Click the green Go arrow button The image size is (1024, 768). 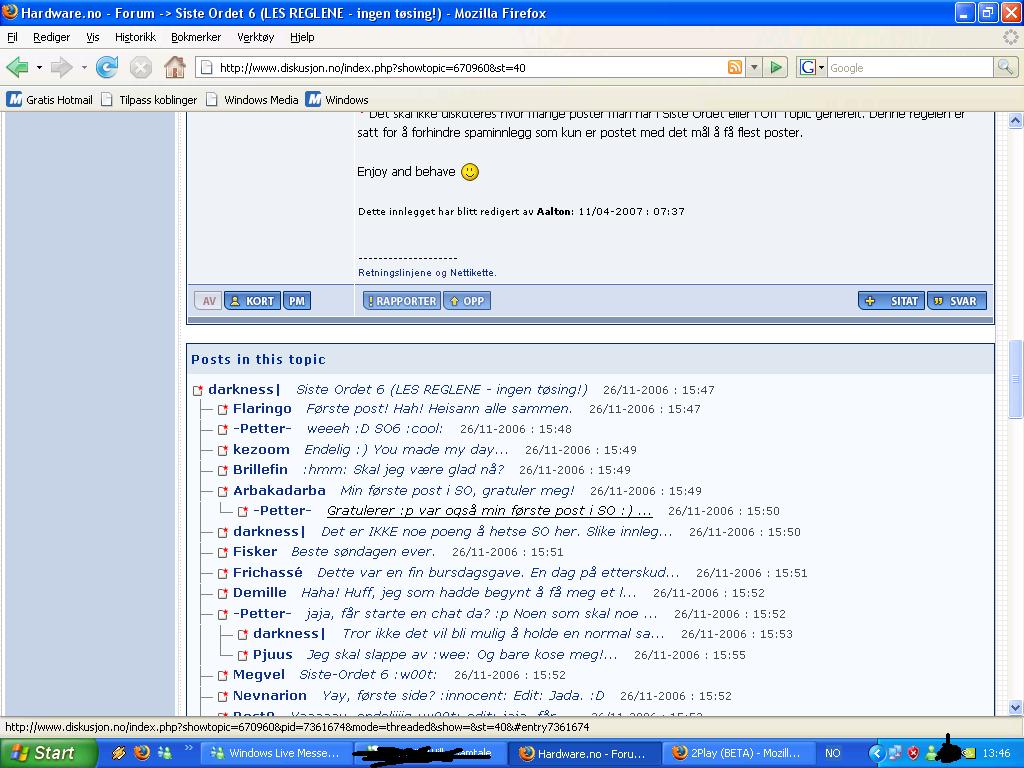[x=775, y=67]
